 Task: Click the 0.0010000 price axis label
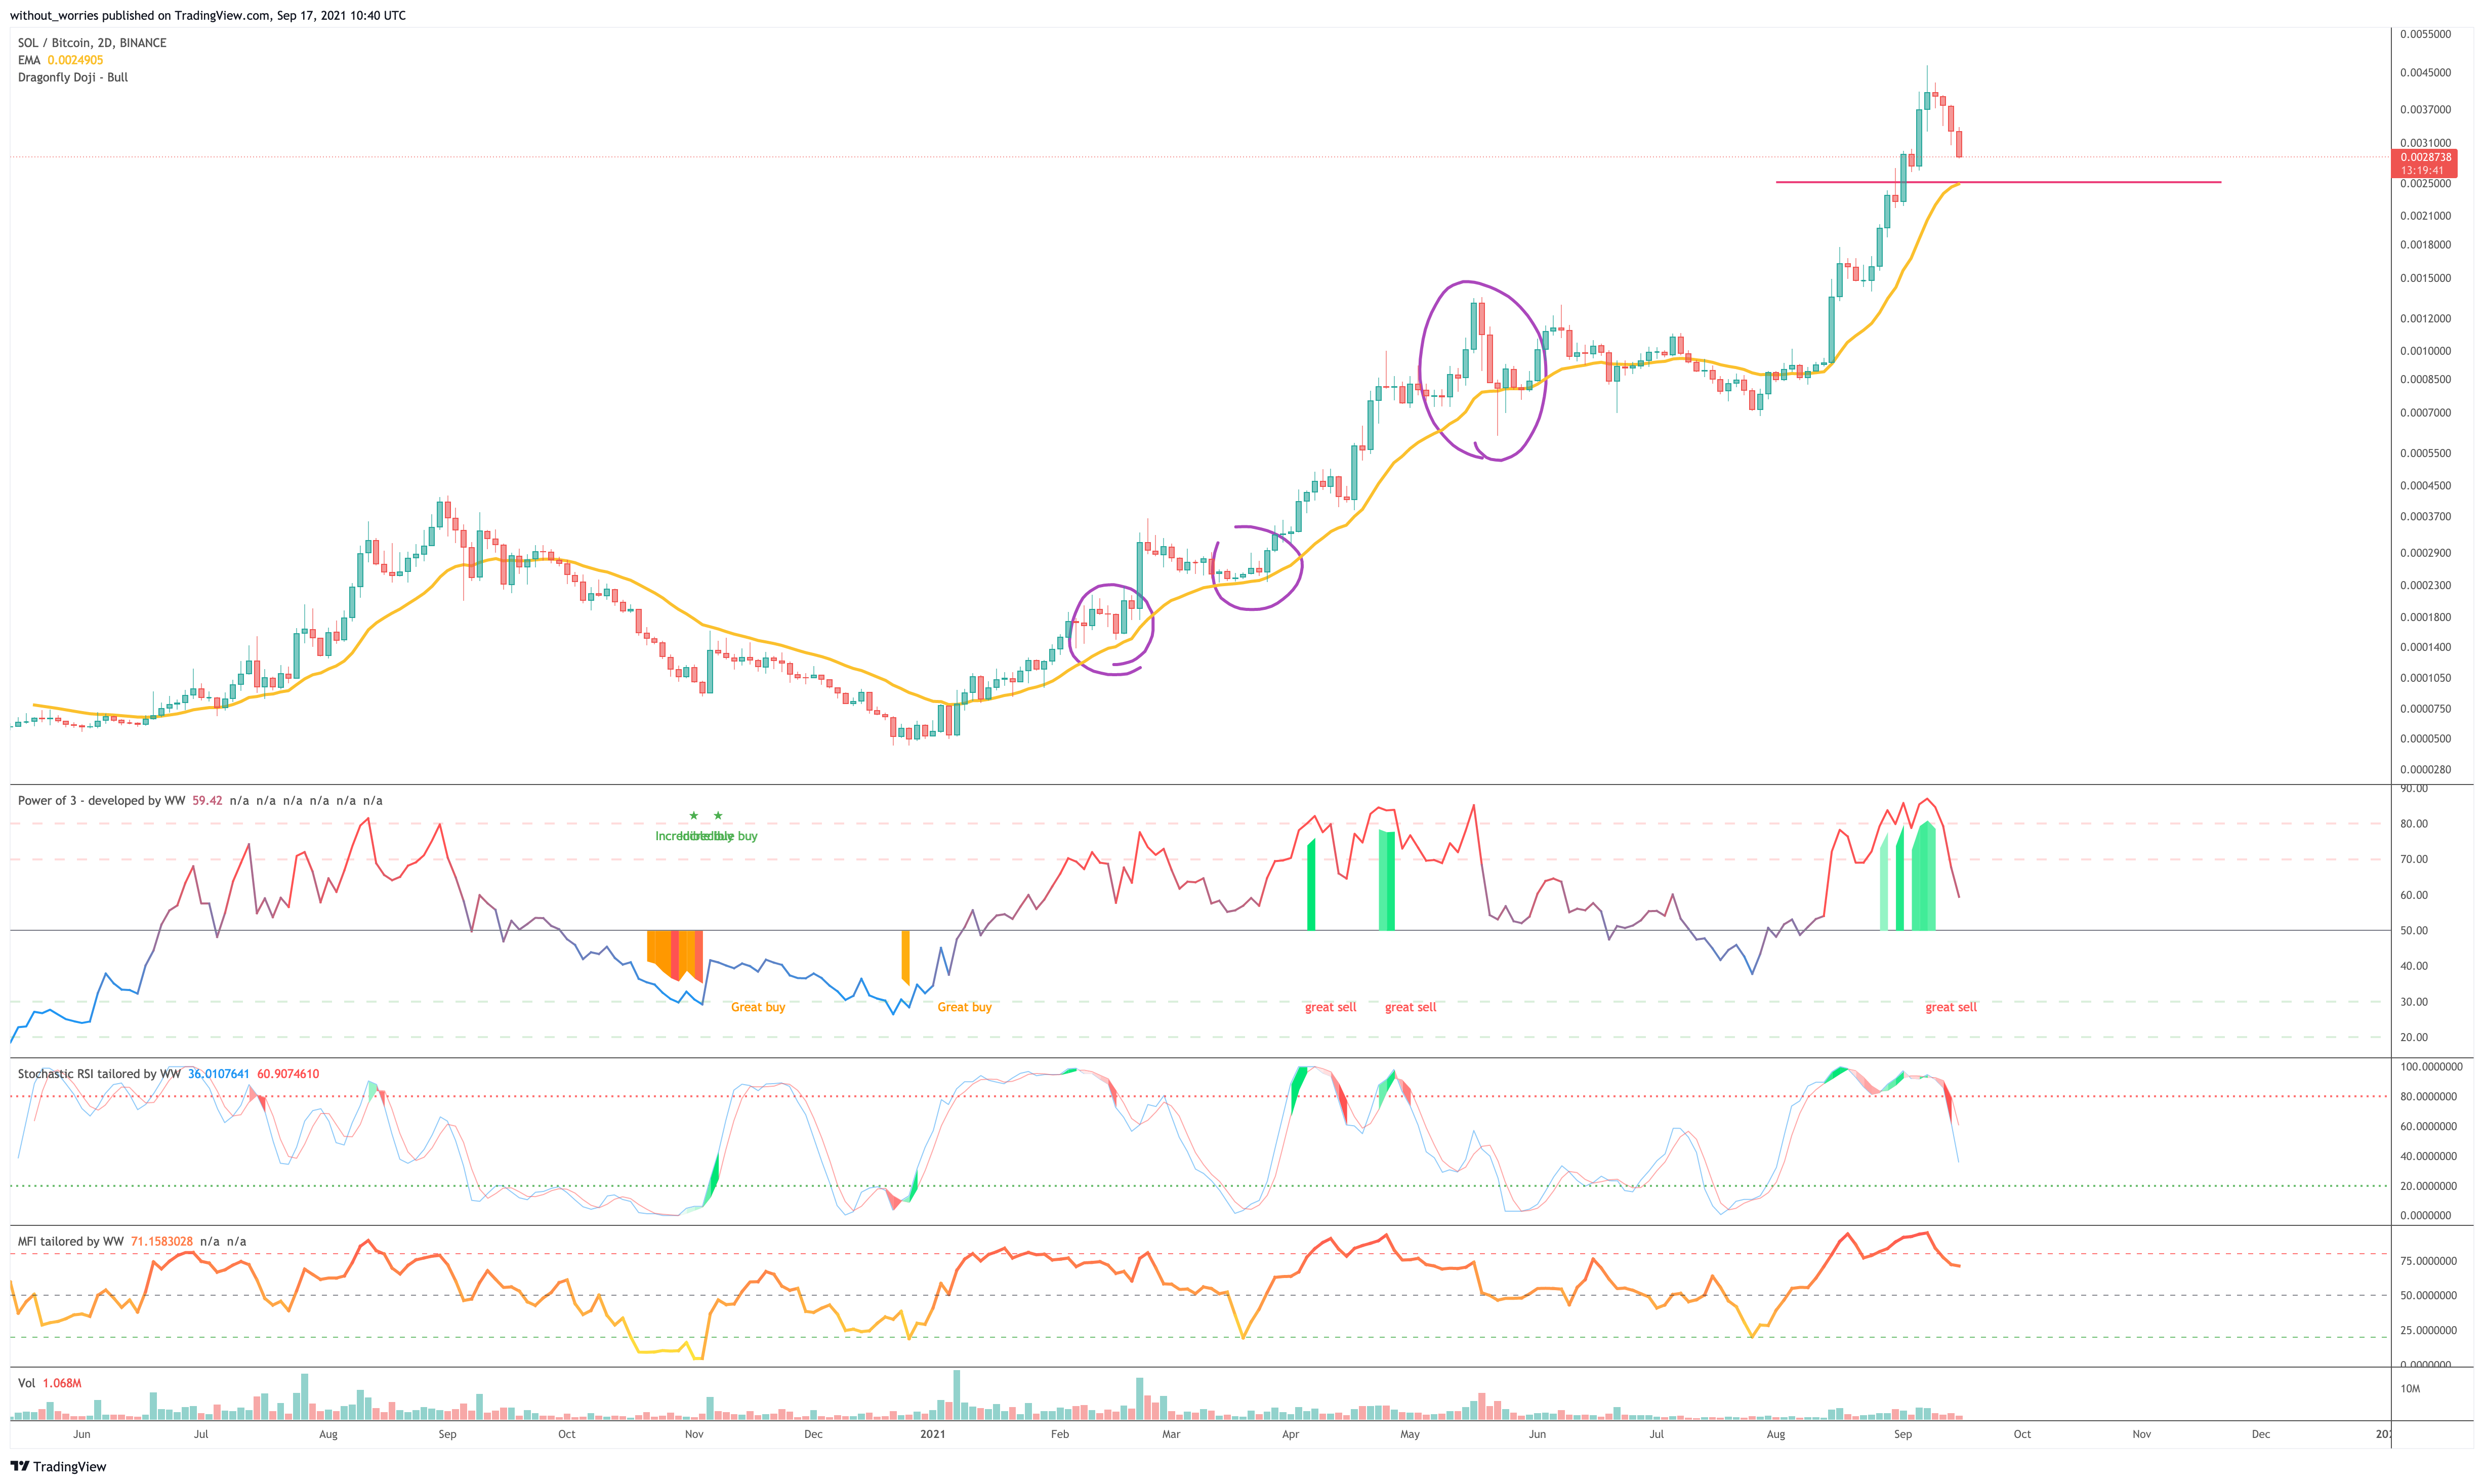pyautogui.click(x=2425, y=351)
